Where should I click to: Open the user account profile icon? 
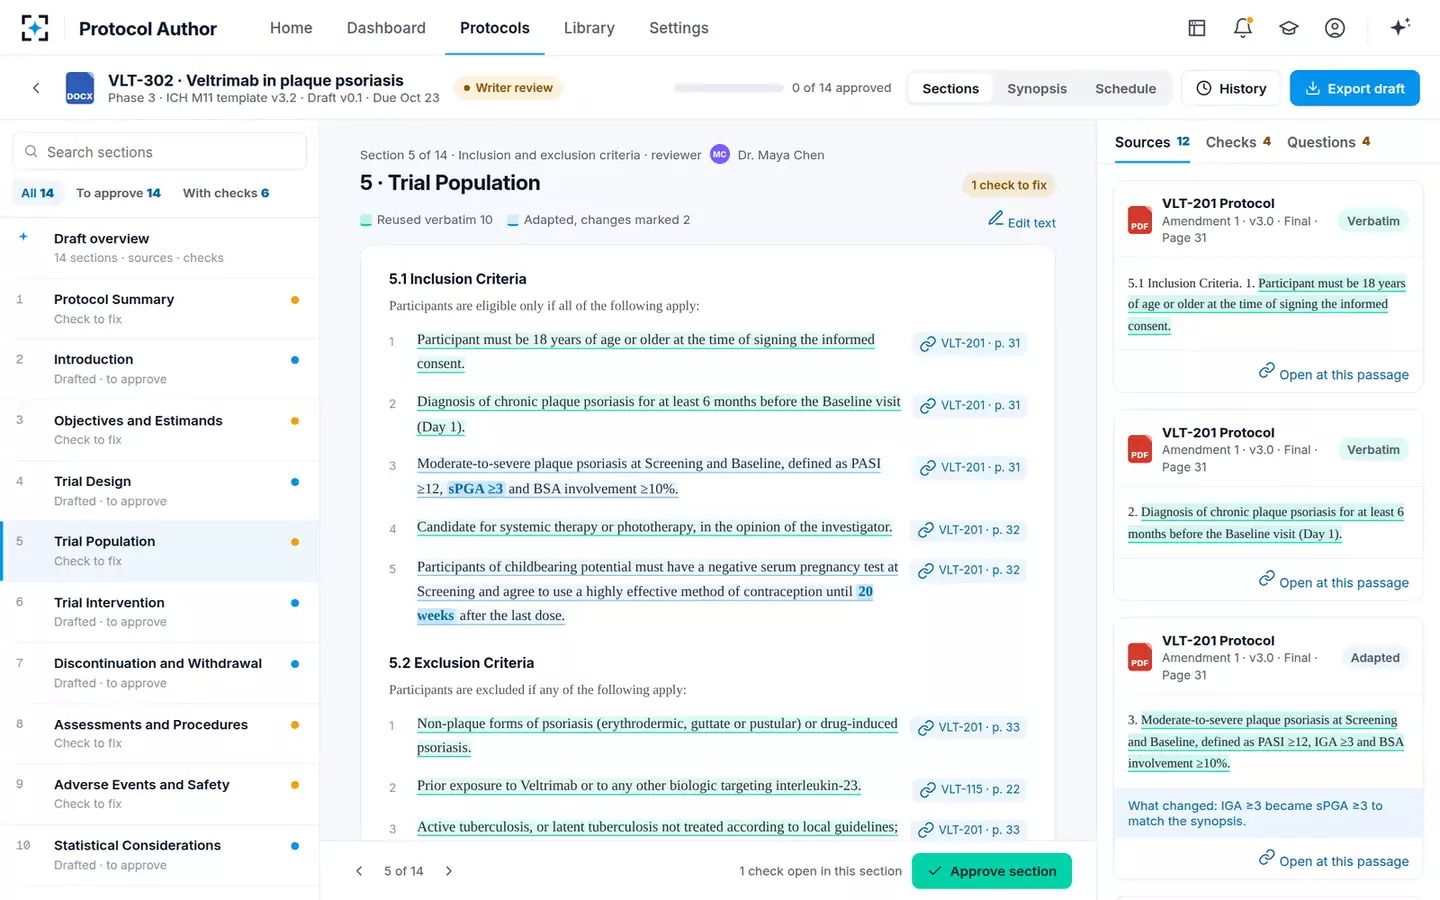click(x=1335, y=28)
